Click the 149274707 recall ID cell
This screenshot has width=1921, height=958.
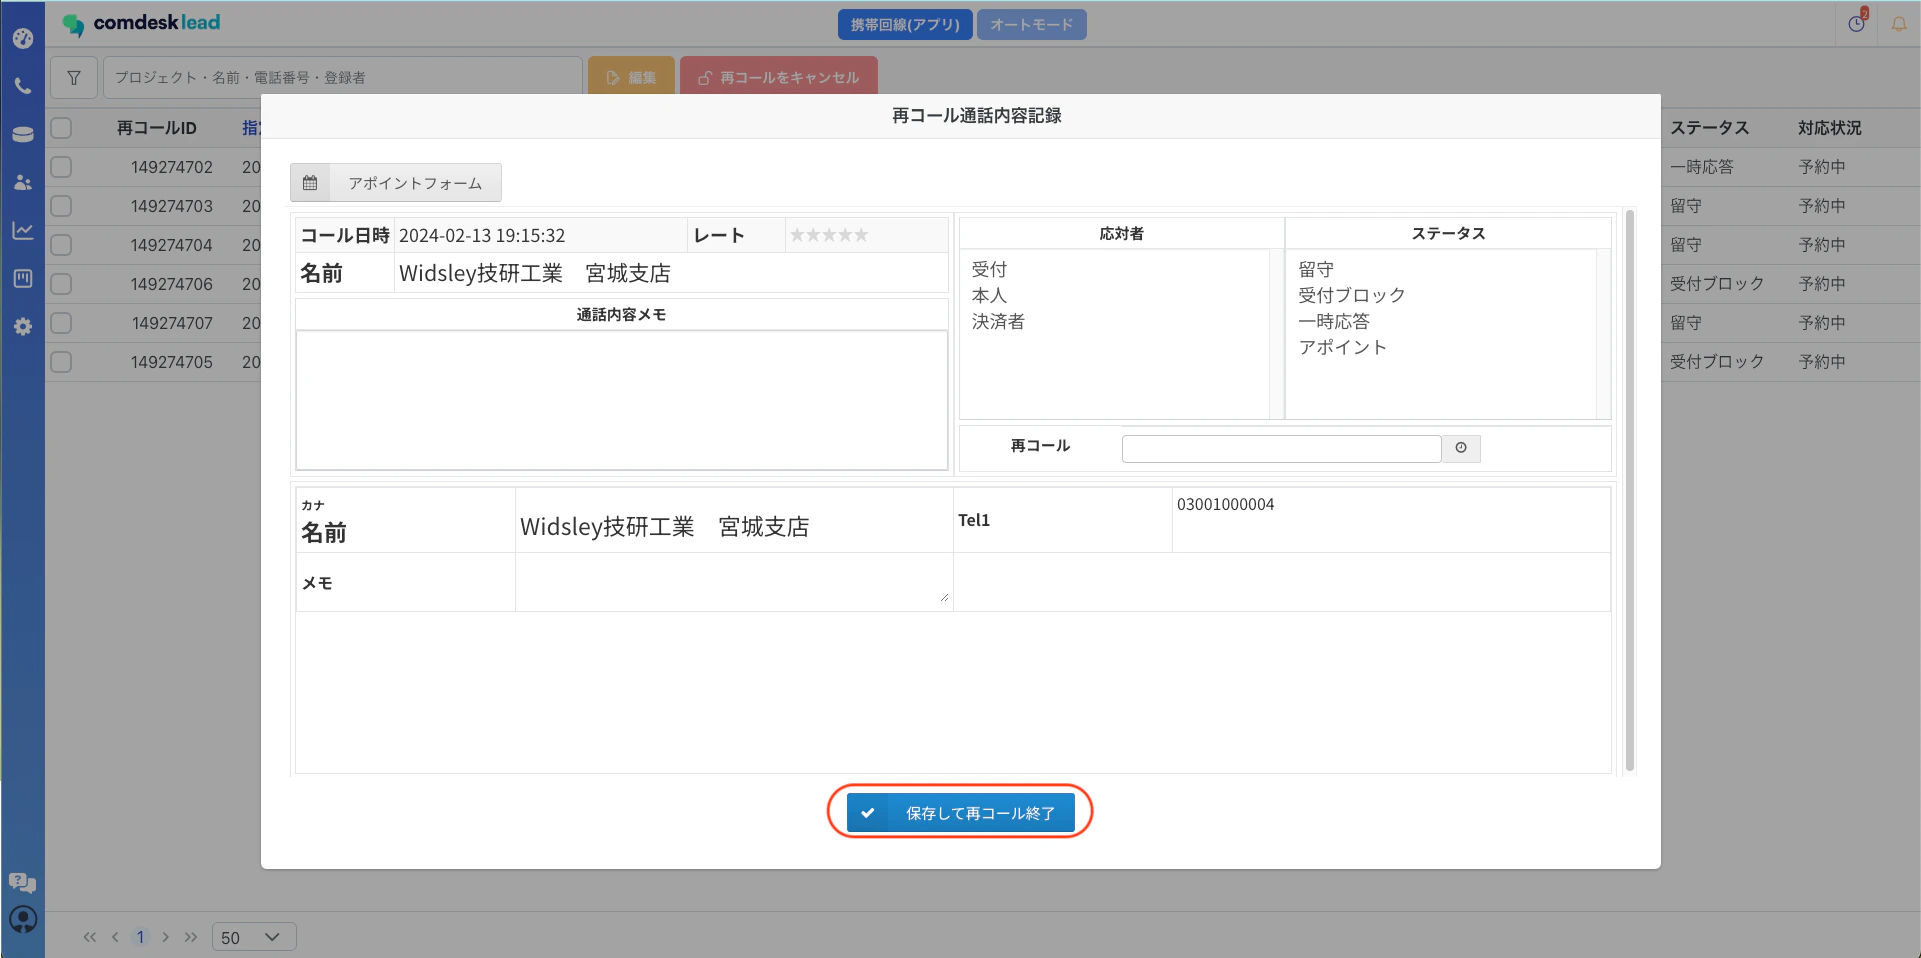[172, 323]
